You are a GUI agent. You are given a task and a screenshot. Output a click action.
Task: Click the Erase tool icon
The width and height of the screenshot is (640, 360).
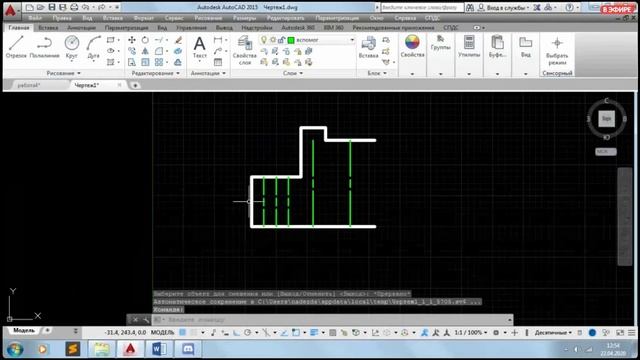[x=178, y=40]
